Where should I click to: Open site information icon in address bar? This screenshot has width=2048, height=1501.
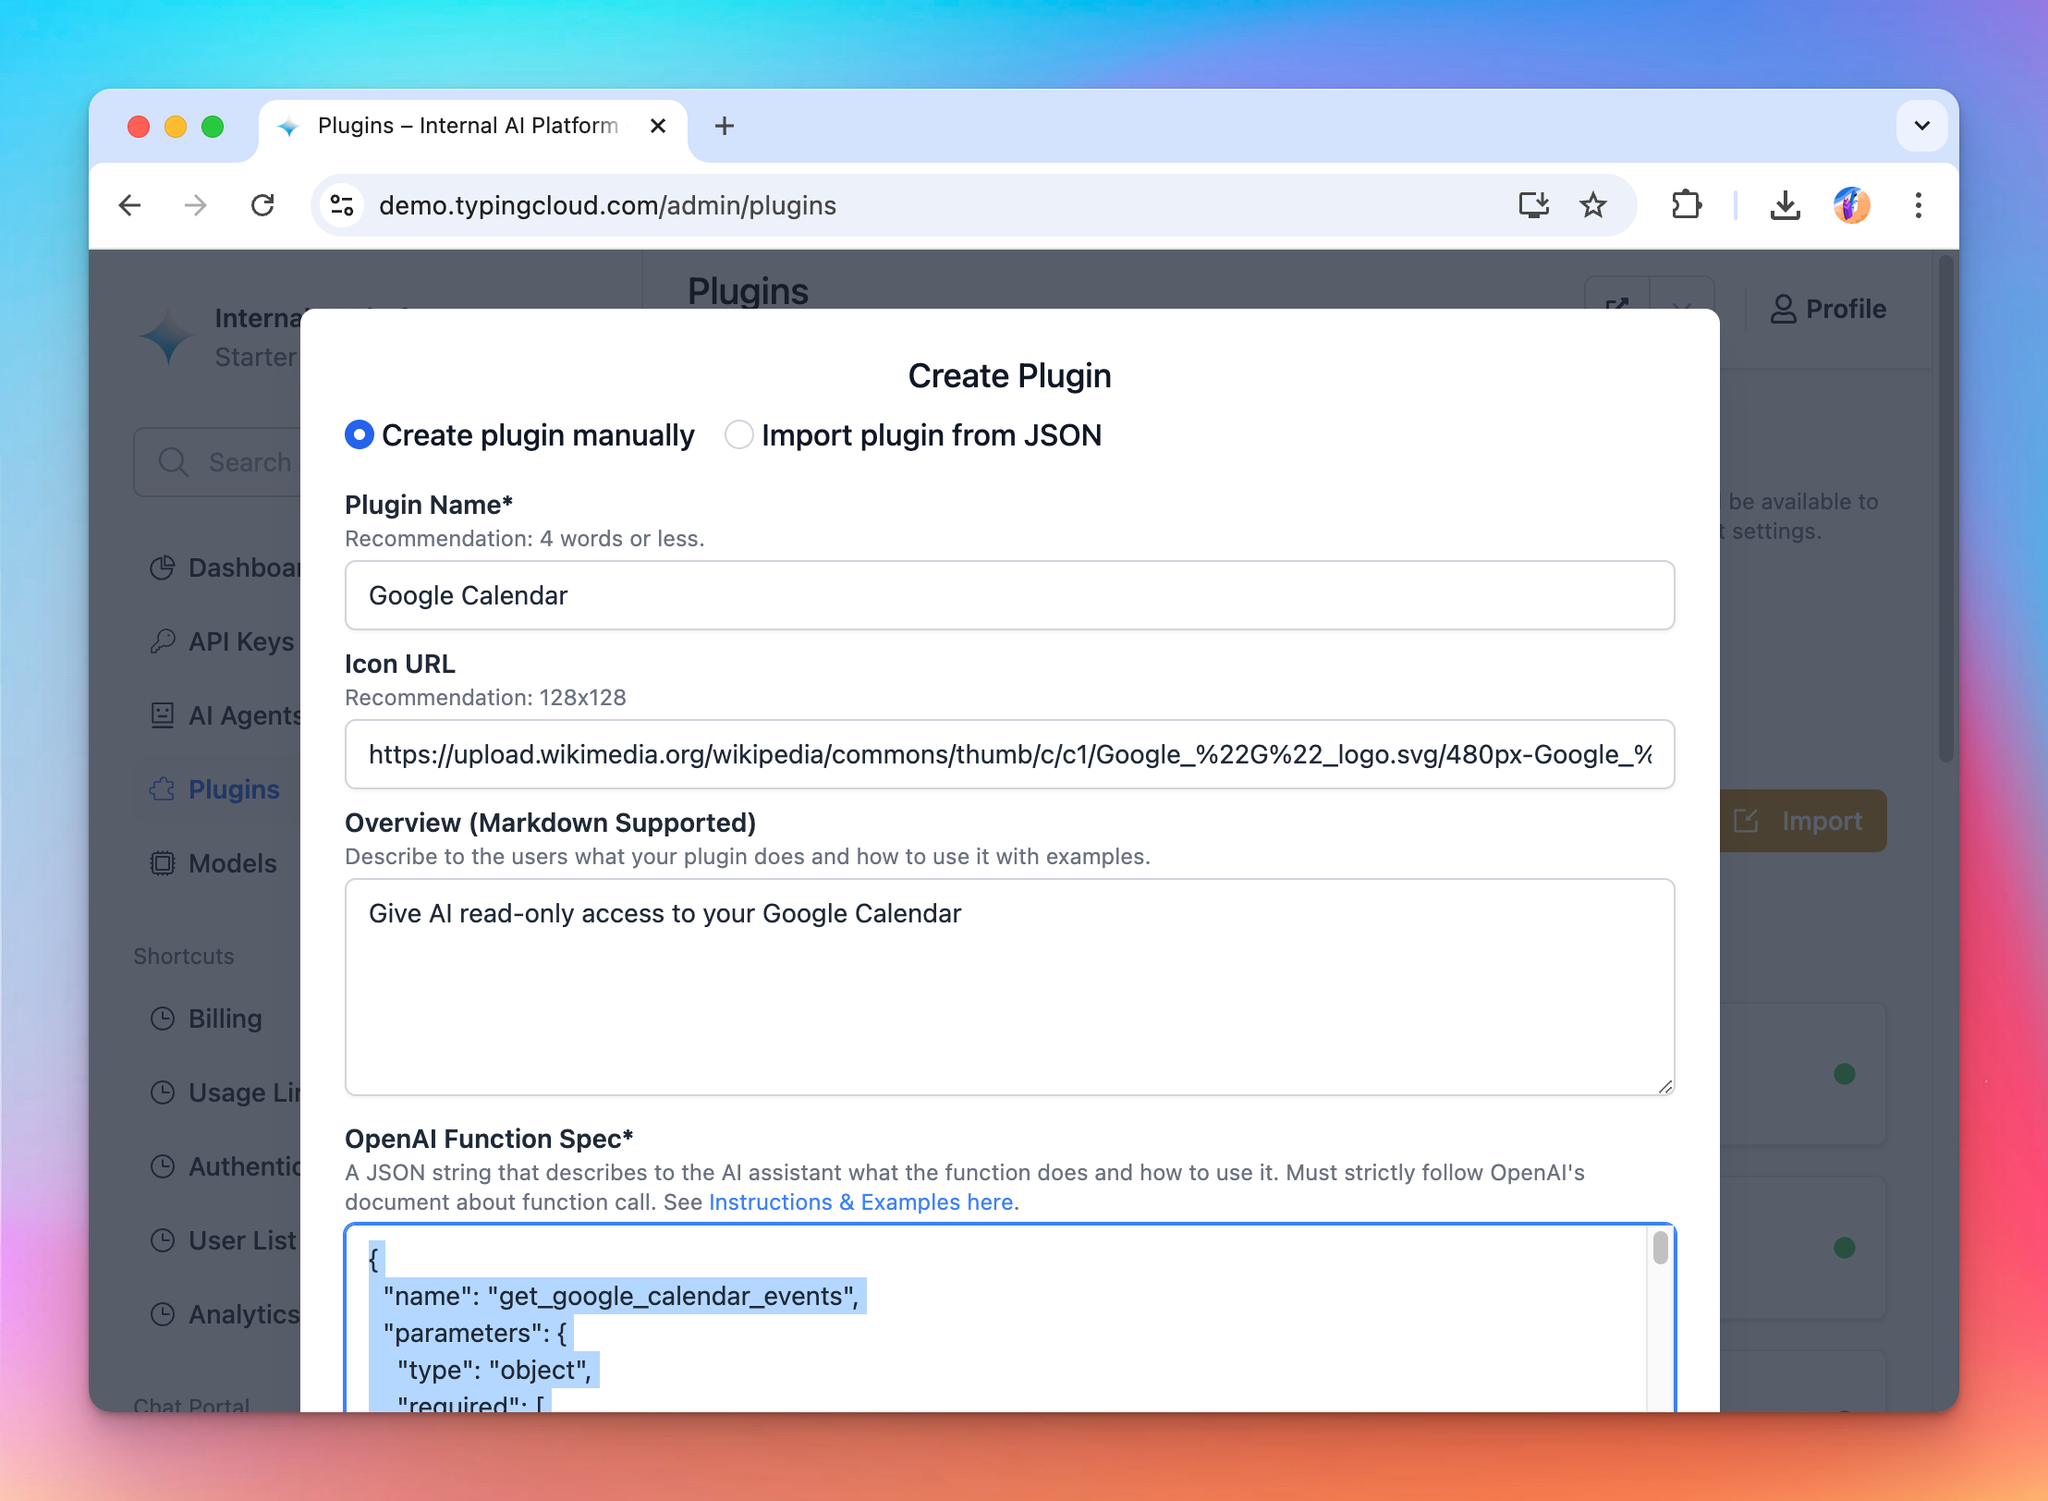[342, 206]
